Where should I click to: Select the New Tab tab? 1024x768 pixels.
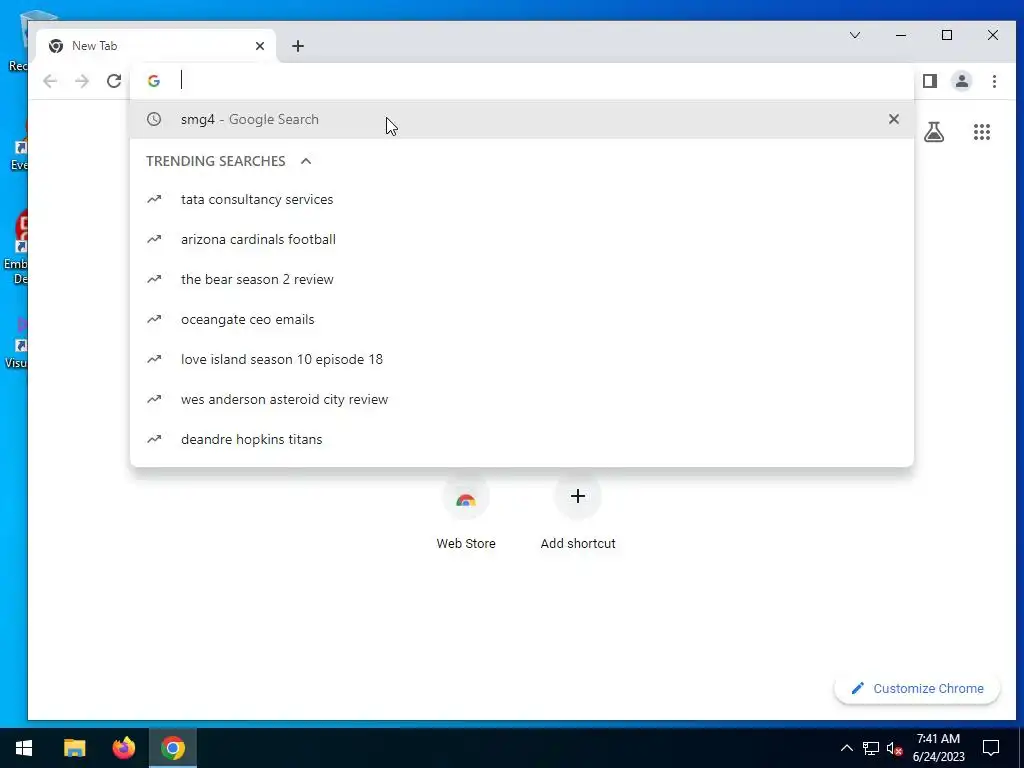[157, 46]
